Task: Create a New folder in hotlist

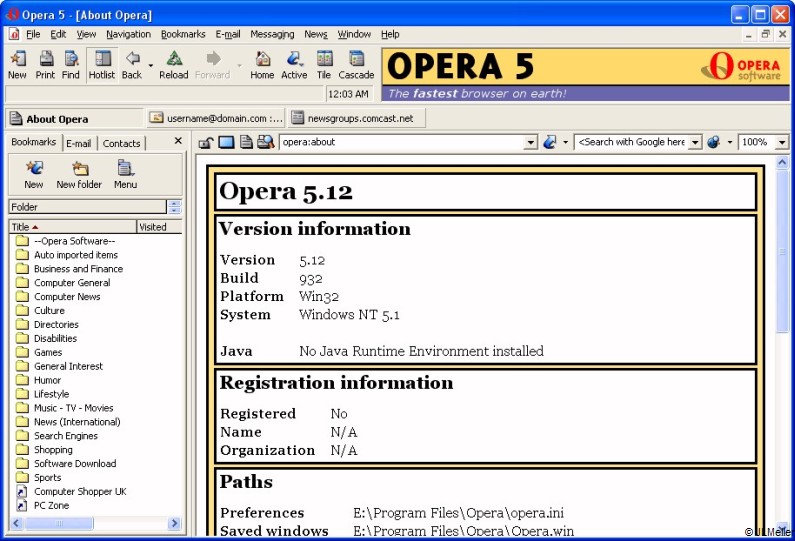Action: (79, 174)
